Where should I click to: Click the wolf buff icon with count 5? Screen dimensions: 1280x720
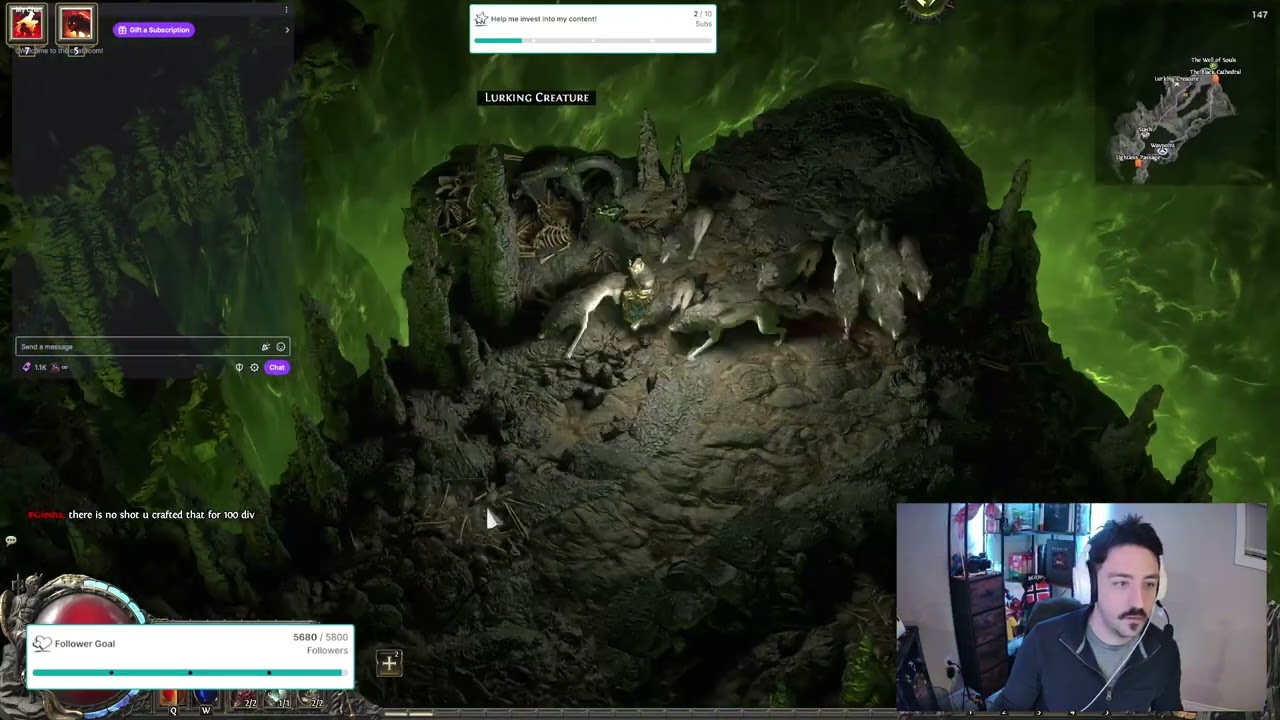[x=76, y=23]
